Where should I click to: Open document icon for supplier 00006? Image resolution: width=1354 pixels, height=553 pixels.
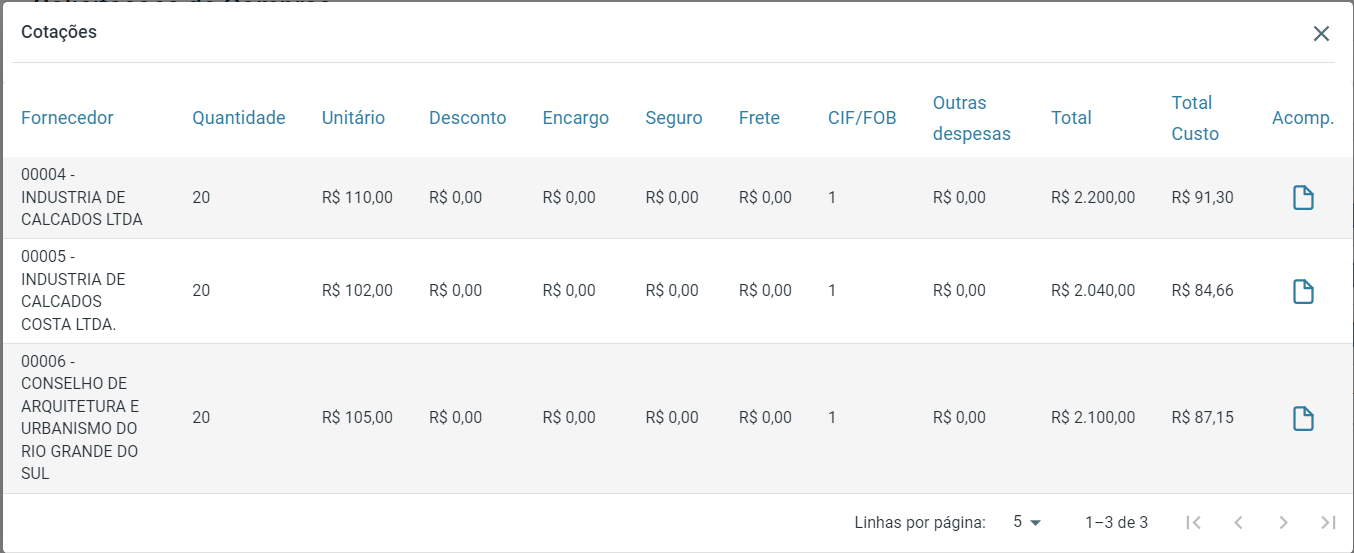1302,418
